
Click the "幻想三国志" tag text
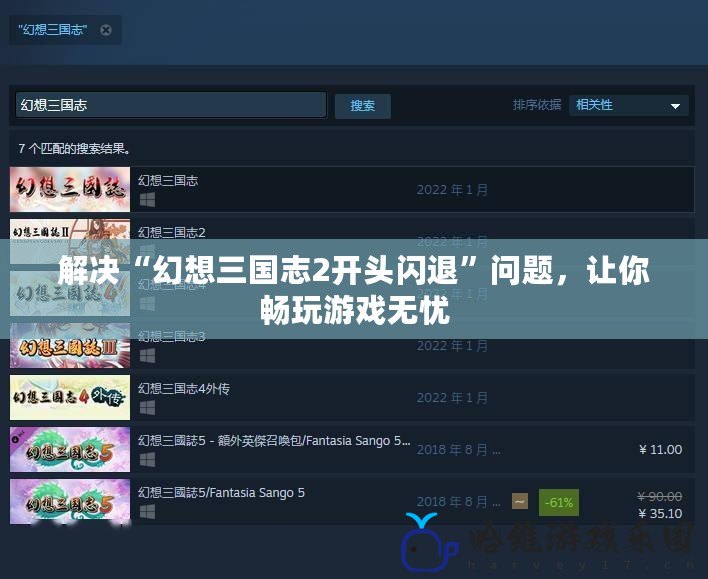pos(53,30)
